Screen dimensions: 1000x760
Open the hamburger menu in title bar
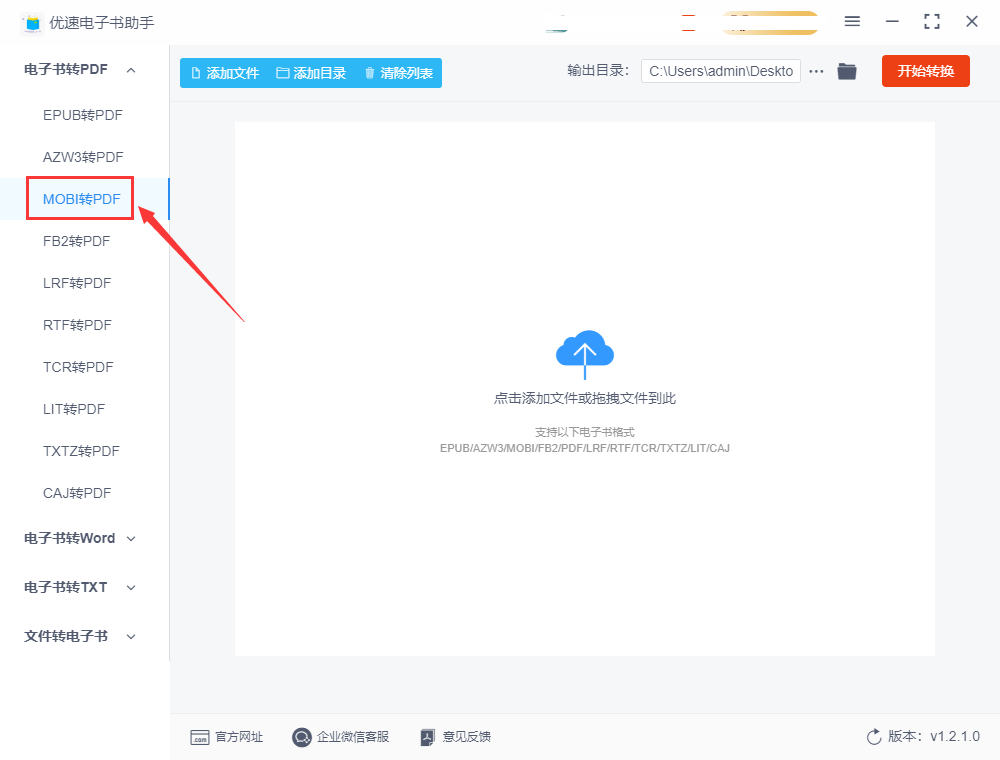pyautogui.click(x=852, y=21)
